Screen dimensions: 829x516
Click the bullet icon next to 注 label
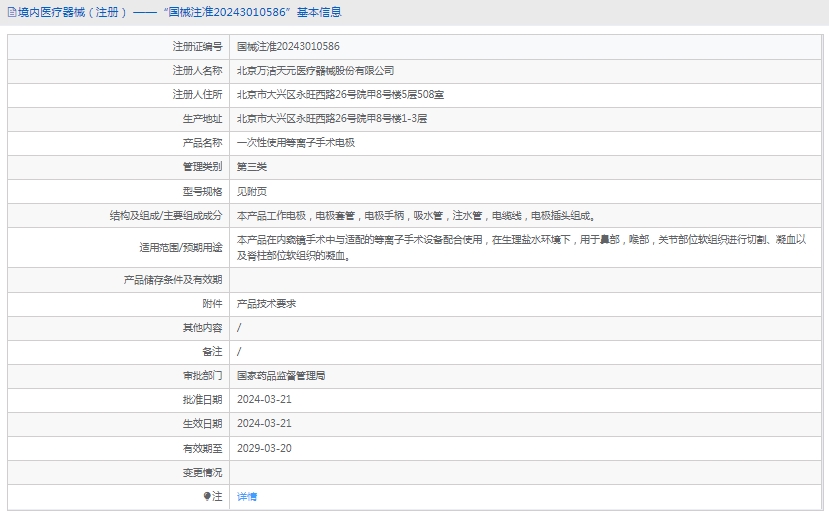click(207, 496)
